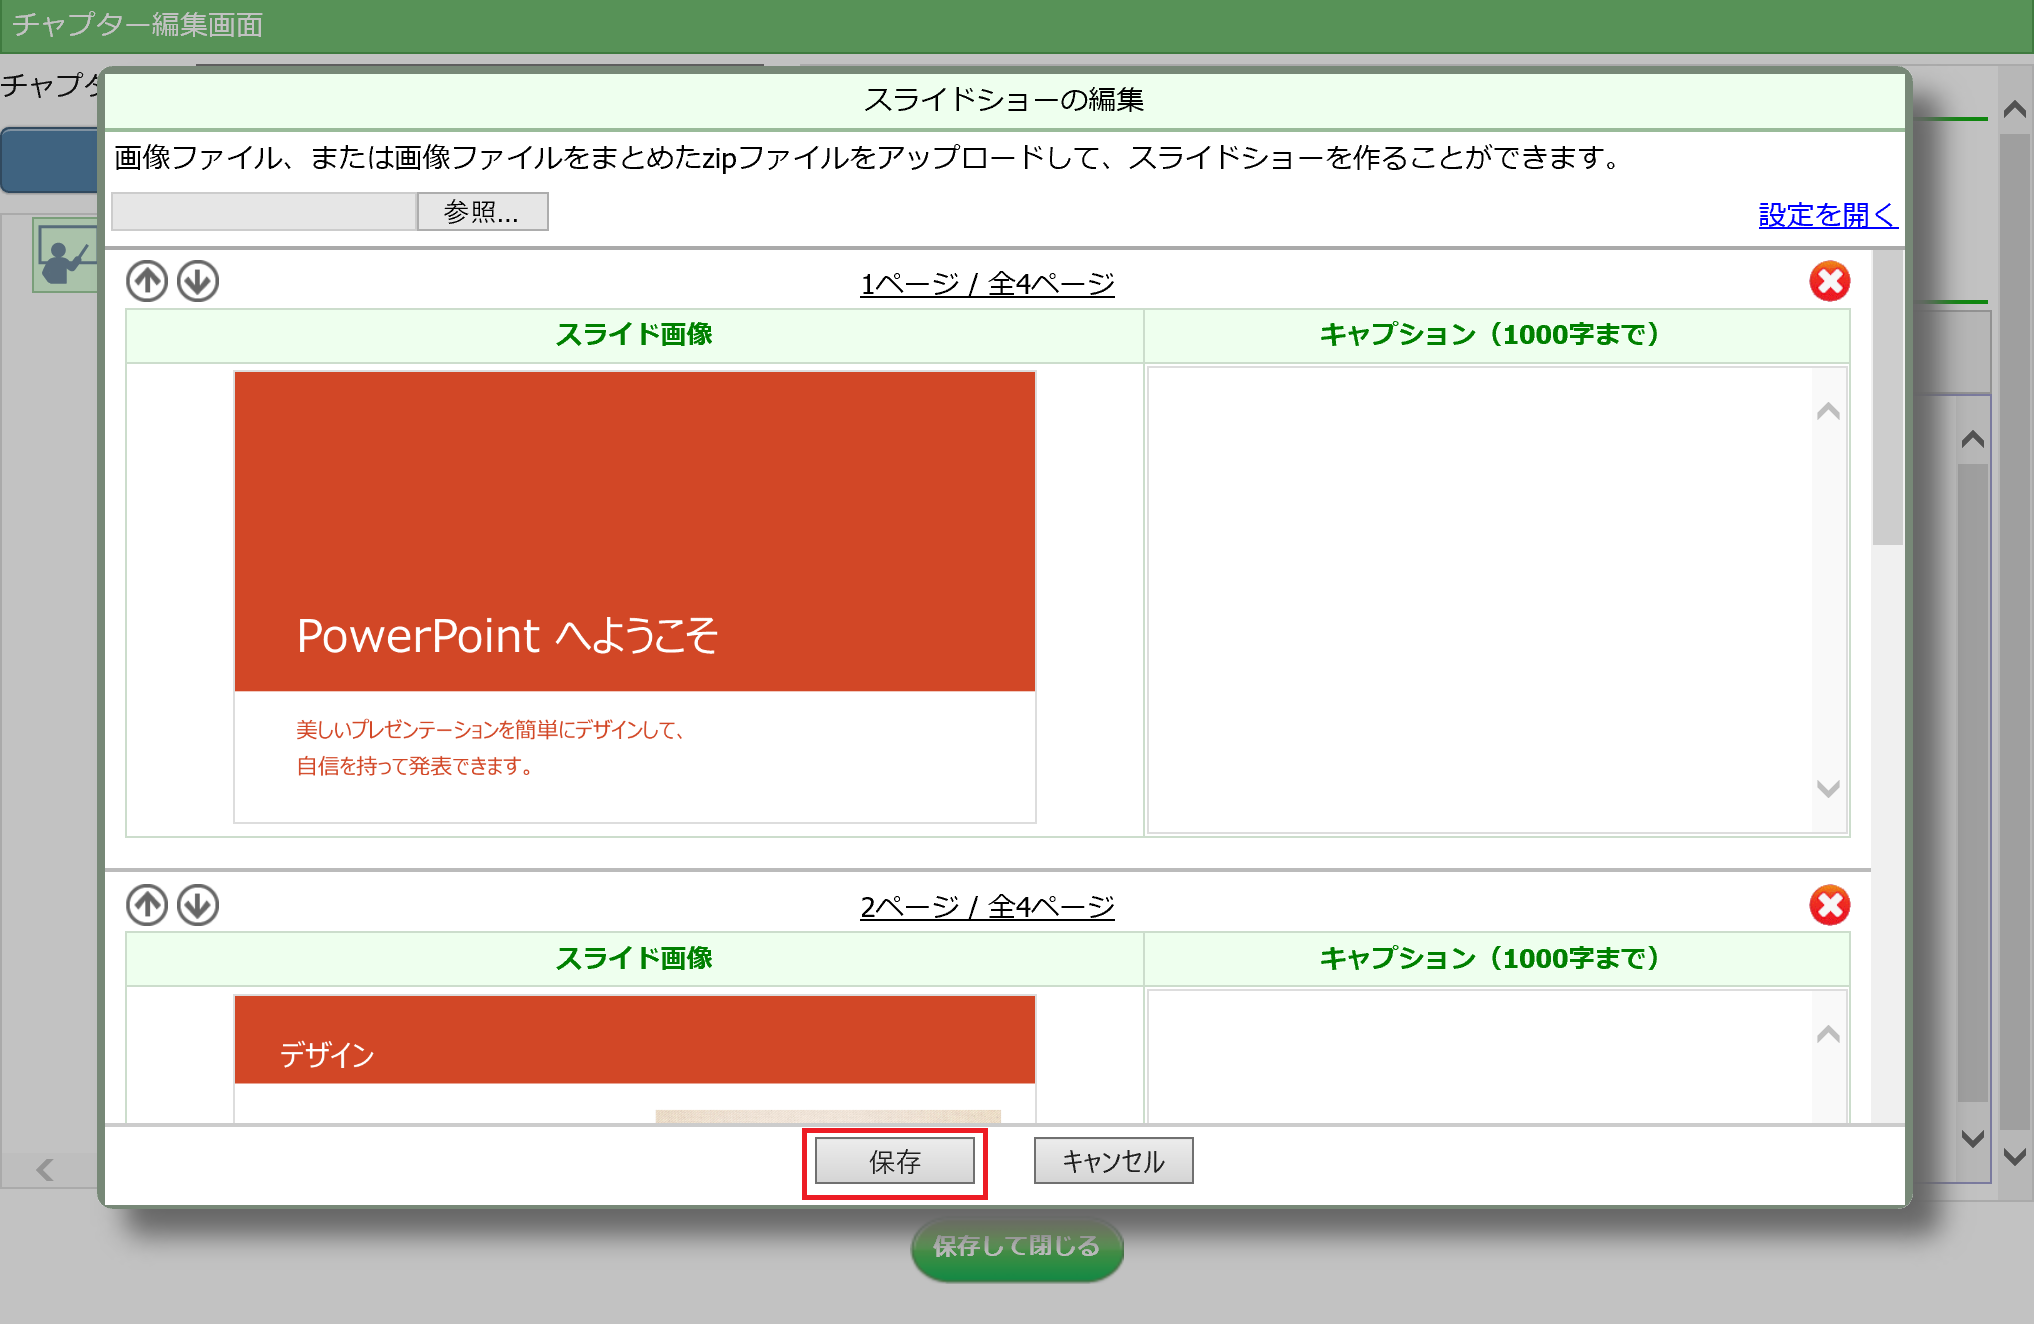
Task: Move page 1 slide down
Action: coord(198,281)
